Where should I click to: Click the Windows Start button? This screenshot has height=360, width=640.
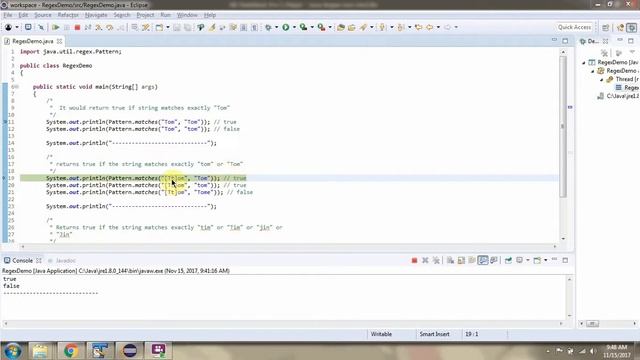(13, 351)
